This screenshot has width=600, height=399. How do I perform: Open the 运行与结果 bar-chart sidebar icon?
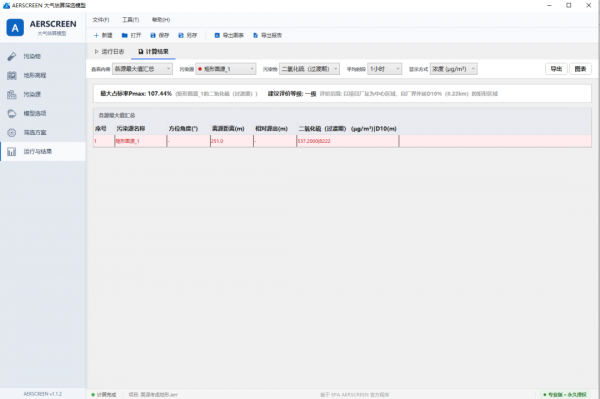click(12, 152)
